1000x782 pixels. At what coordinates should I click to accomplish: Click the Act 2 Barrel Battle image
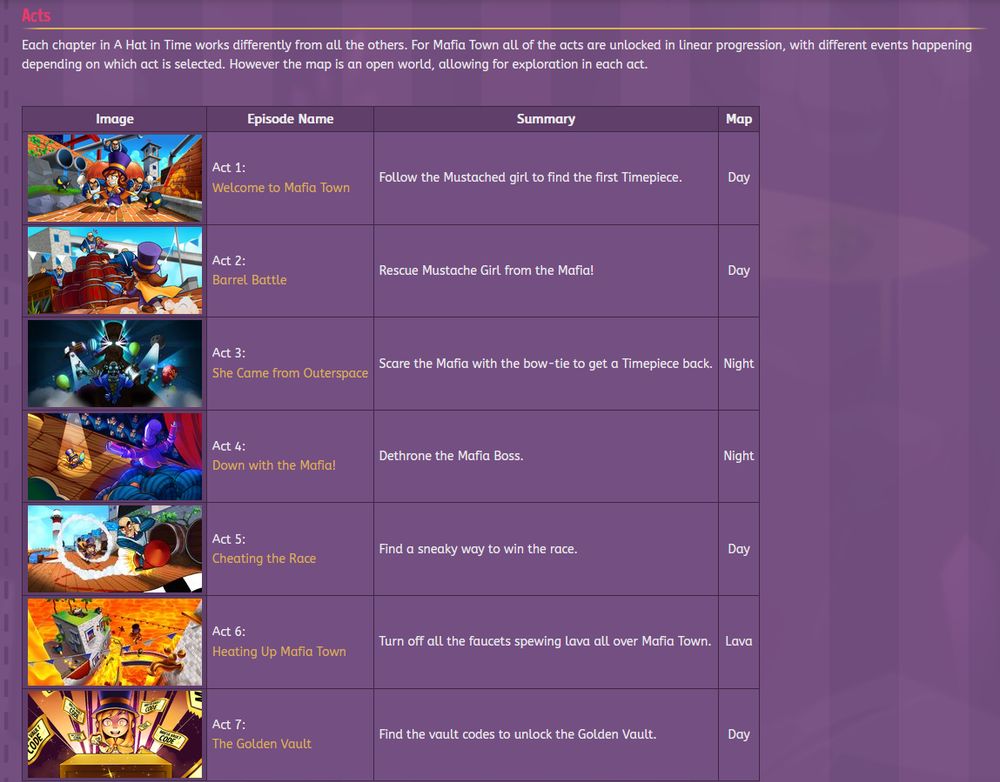[x=115, y=270]
